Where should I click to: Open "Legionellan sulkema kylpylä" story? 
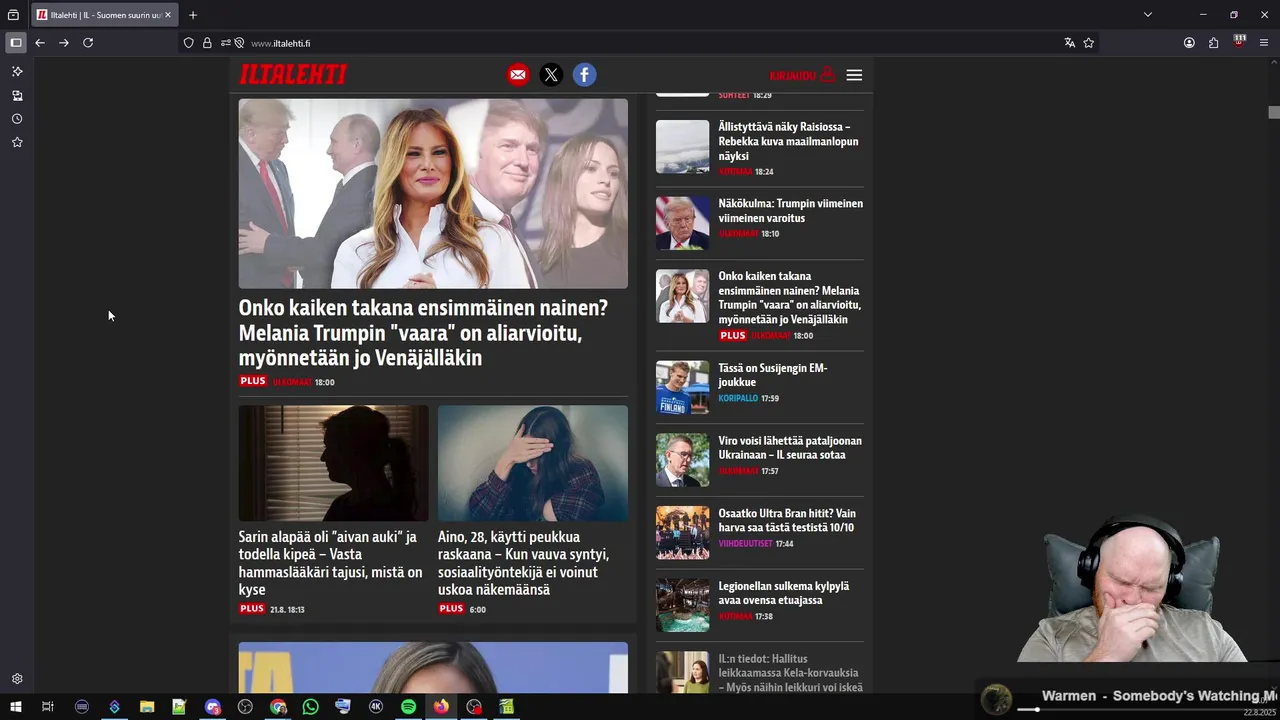pos(783,593)
